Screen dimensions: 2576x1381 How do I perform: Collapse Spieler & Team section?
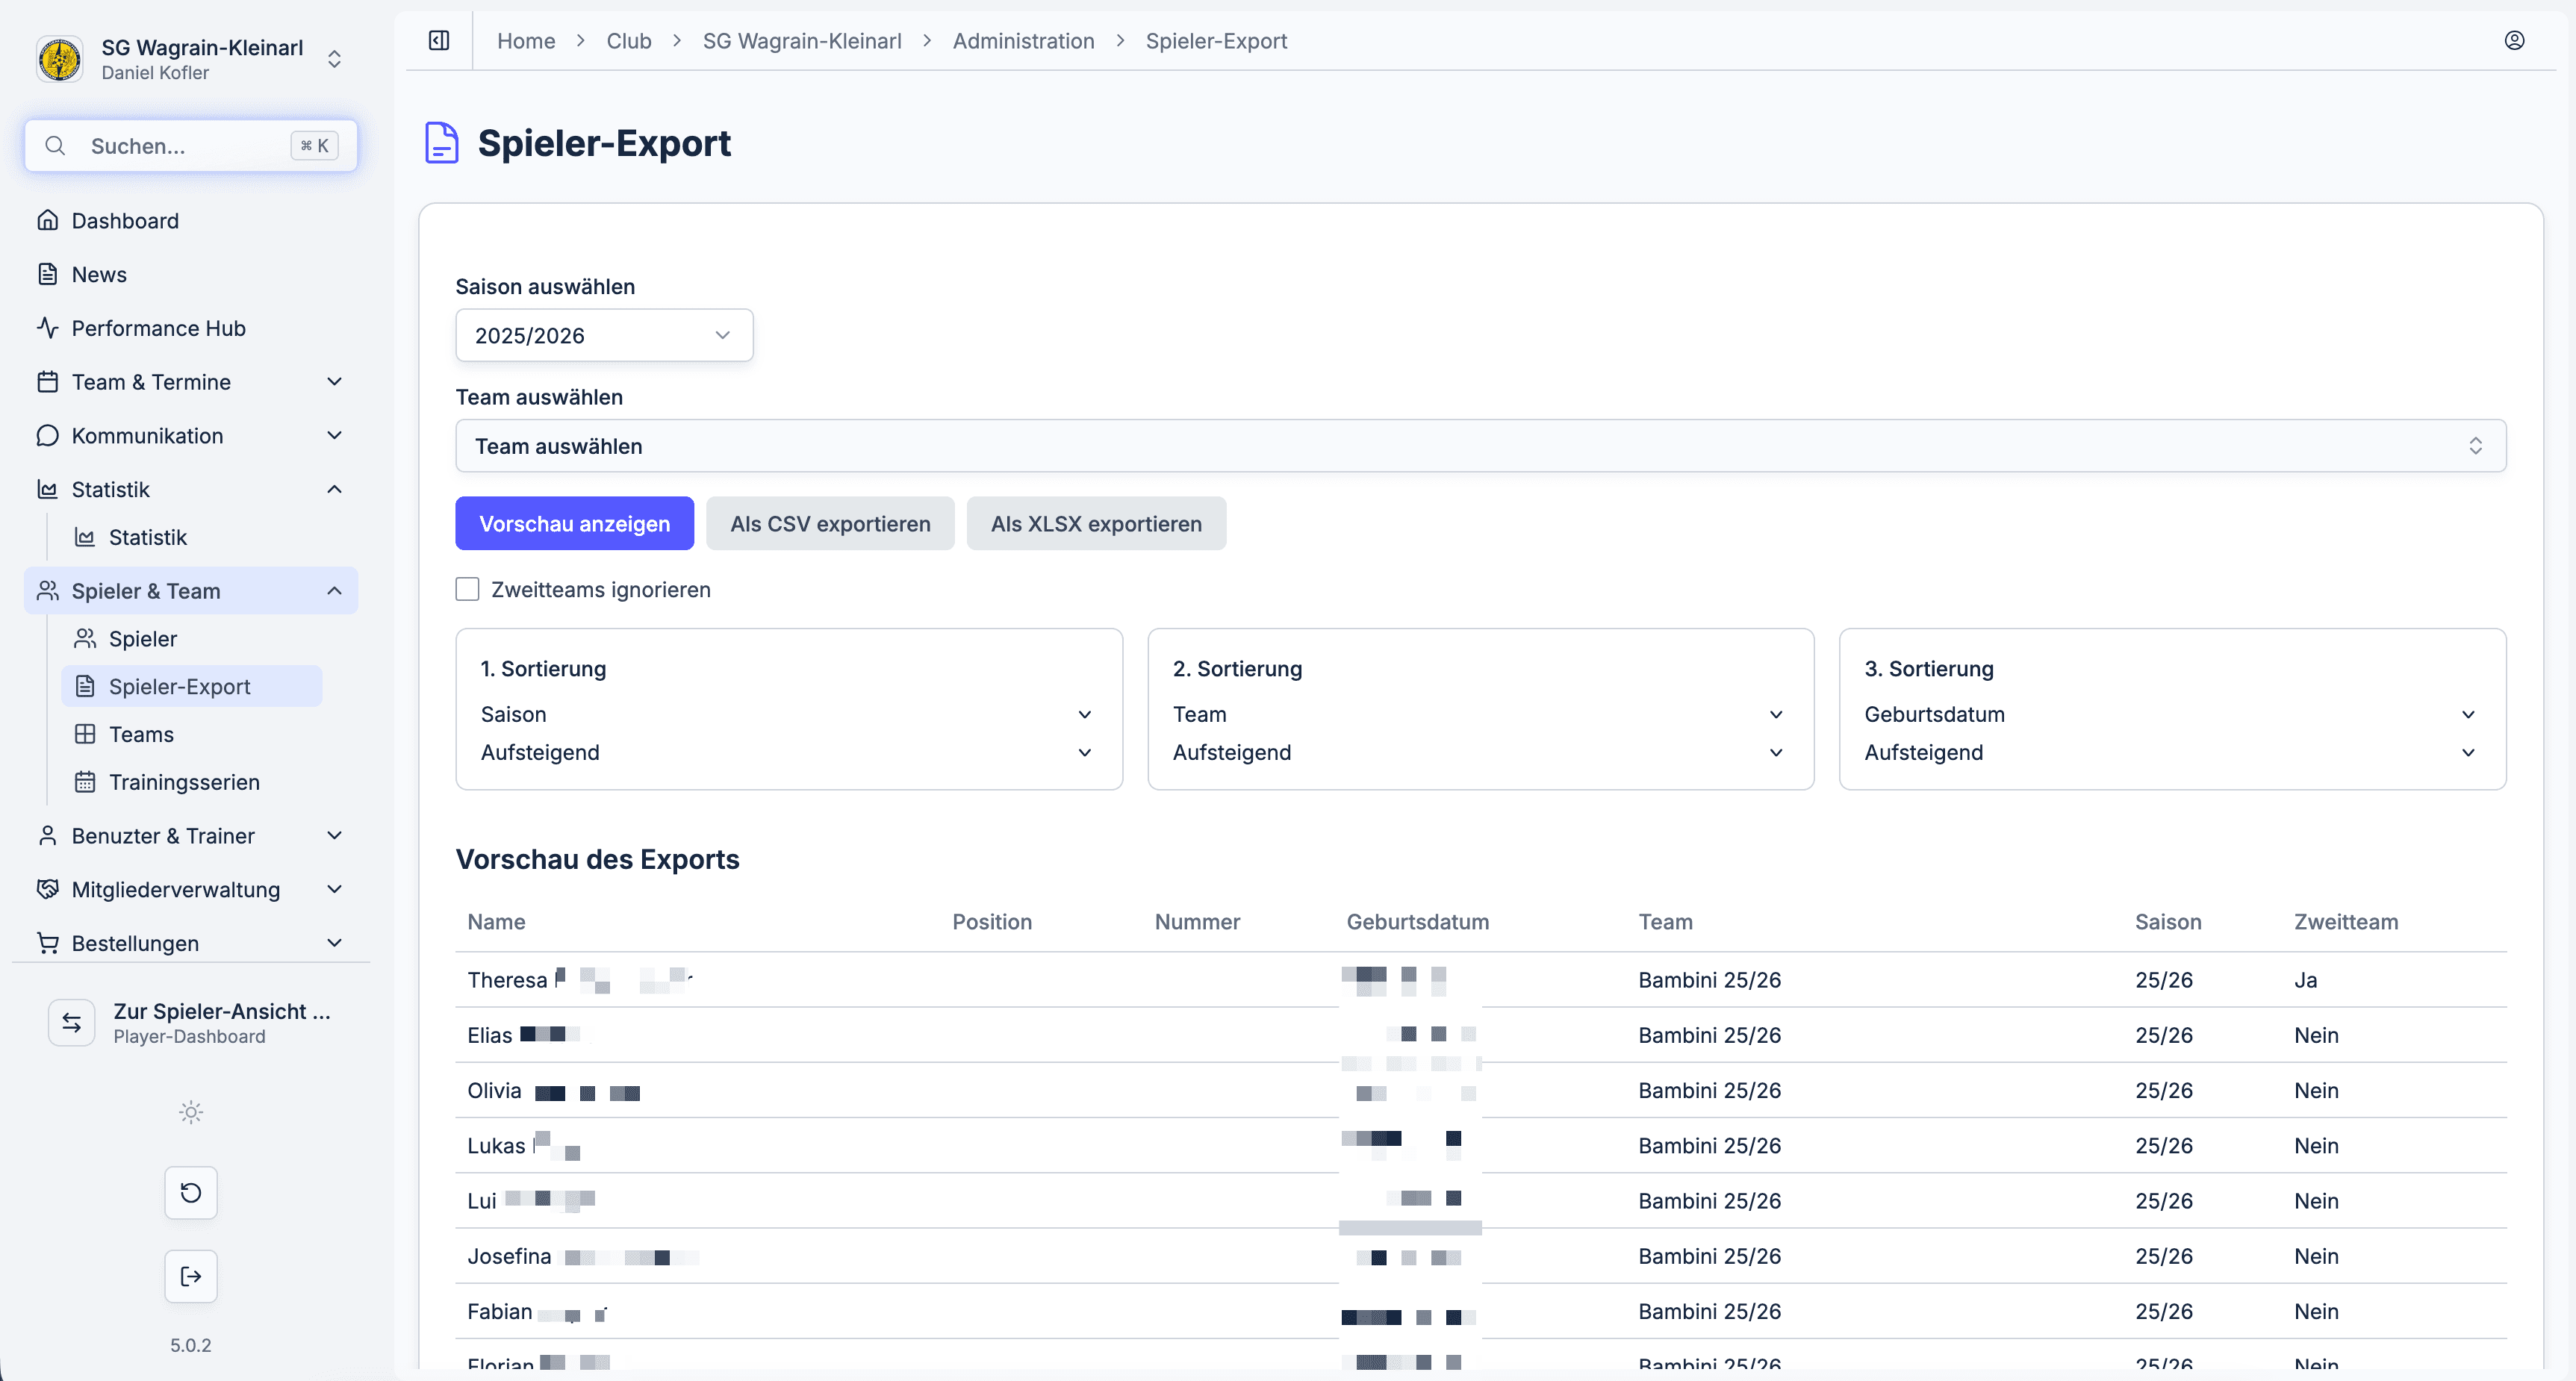pos(191,591)
